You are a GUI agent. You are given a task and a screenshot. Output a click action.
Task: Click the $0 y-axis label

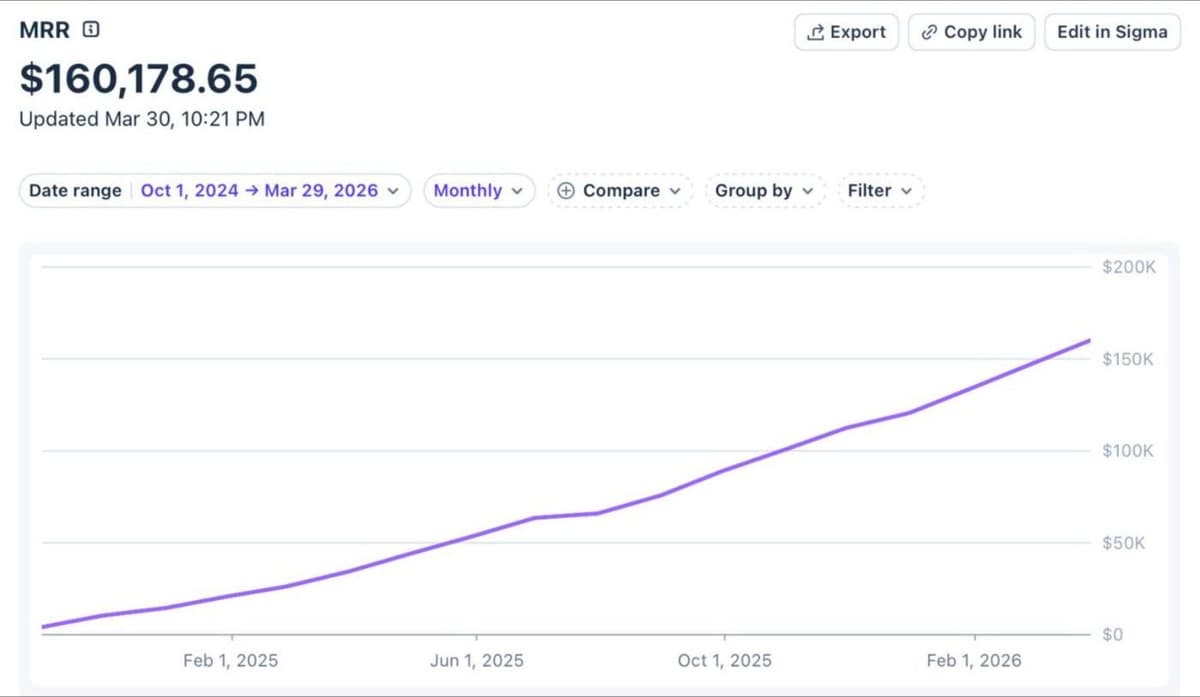pyautogui.click(x=1114, y=635)
